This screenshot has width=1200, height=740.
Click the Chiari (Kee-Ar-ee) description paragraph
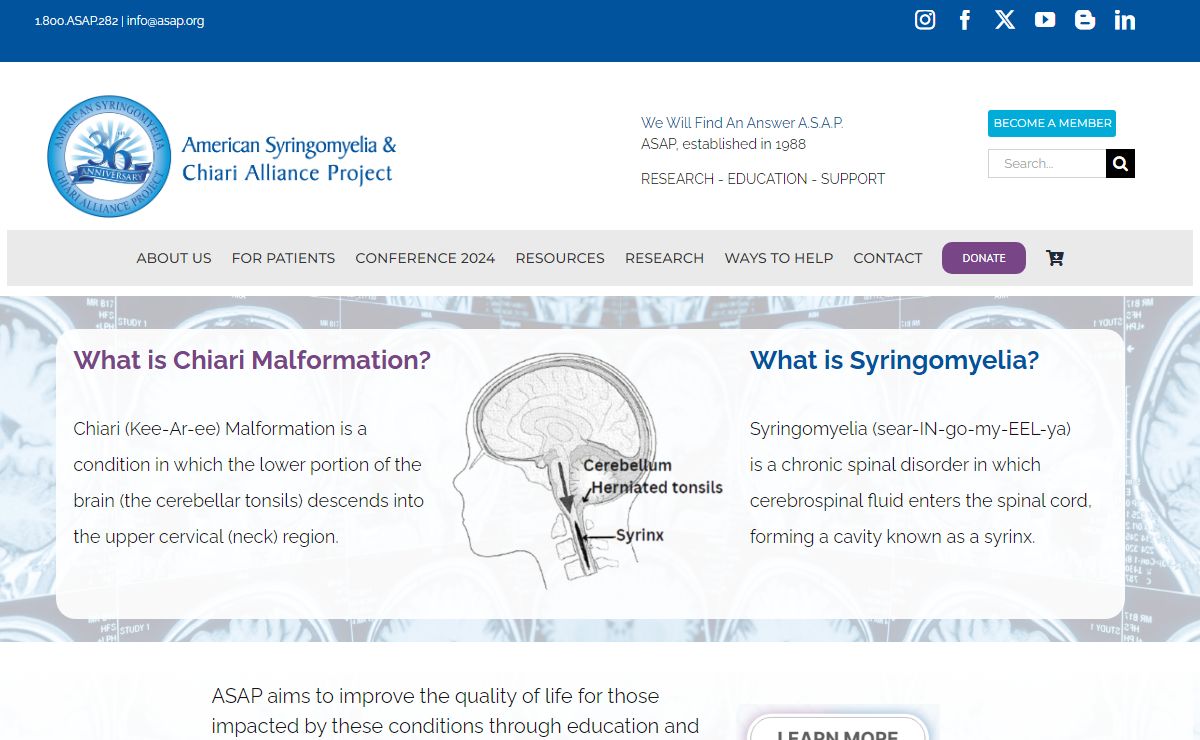[249, 483]
